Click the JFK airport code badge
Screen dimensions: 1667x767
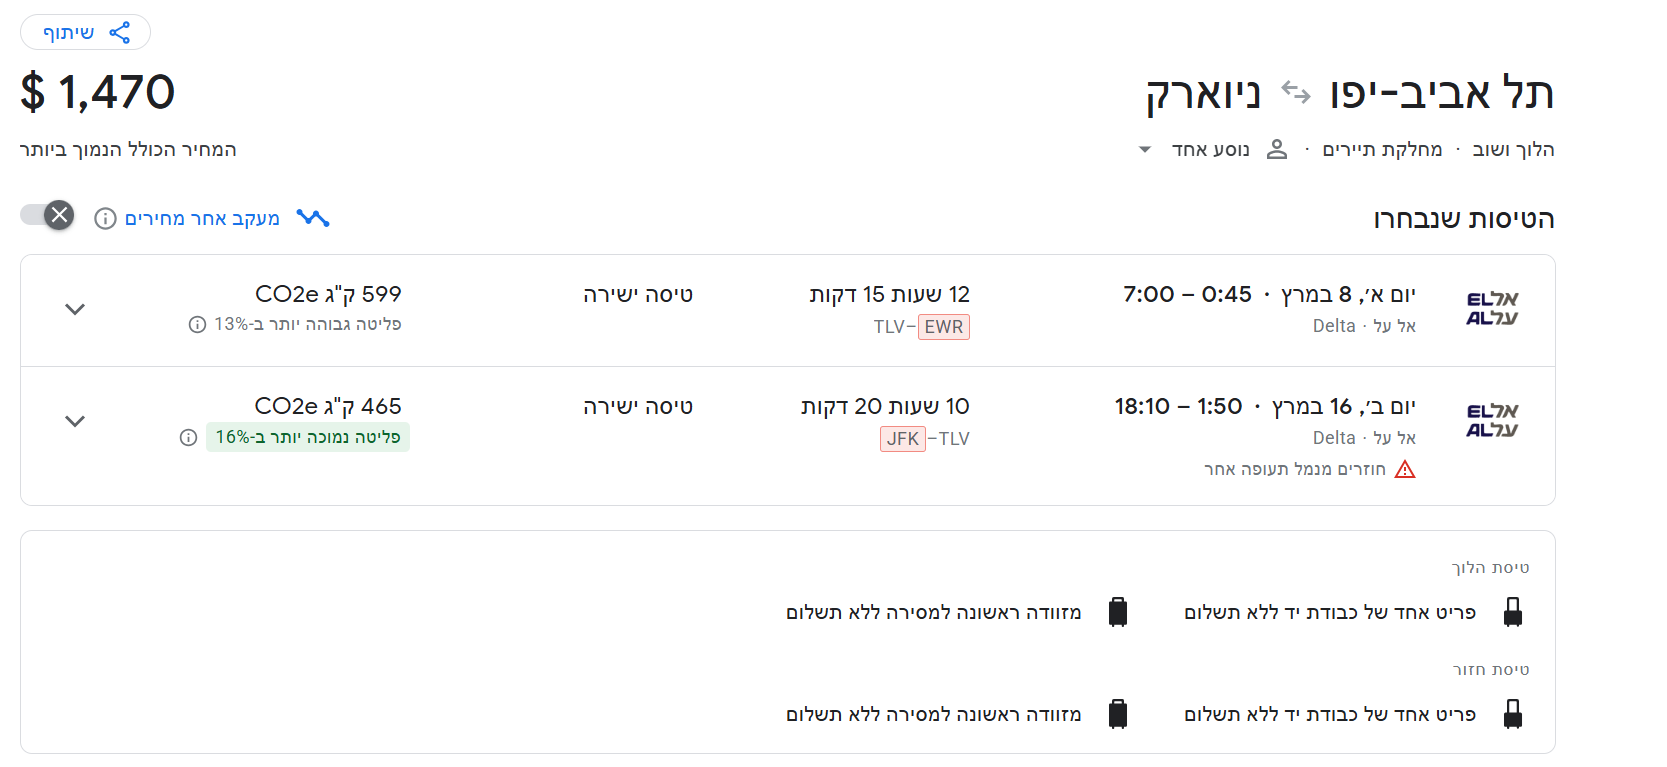point(903,438)
